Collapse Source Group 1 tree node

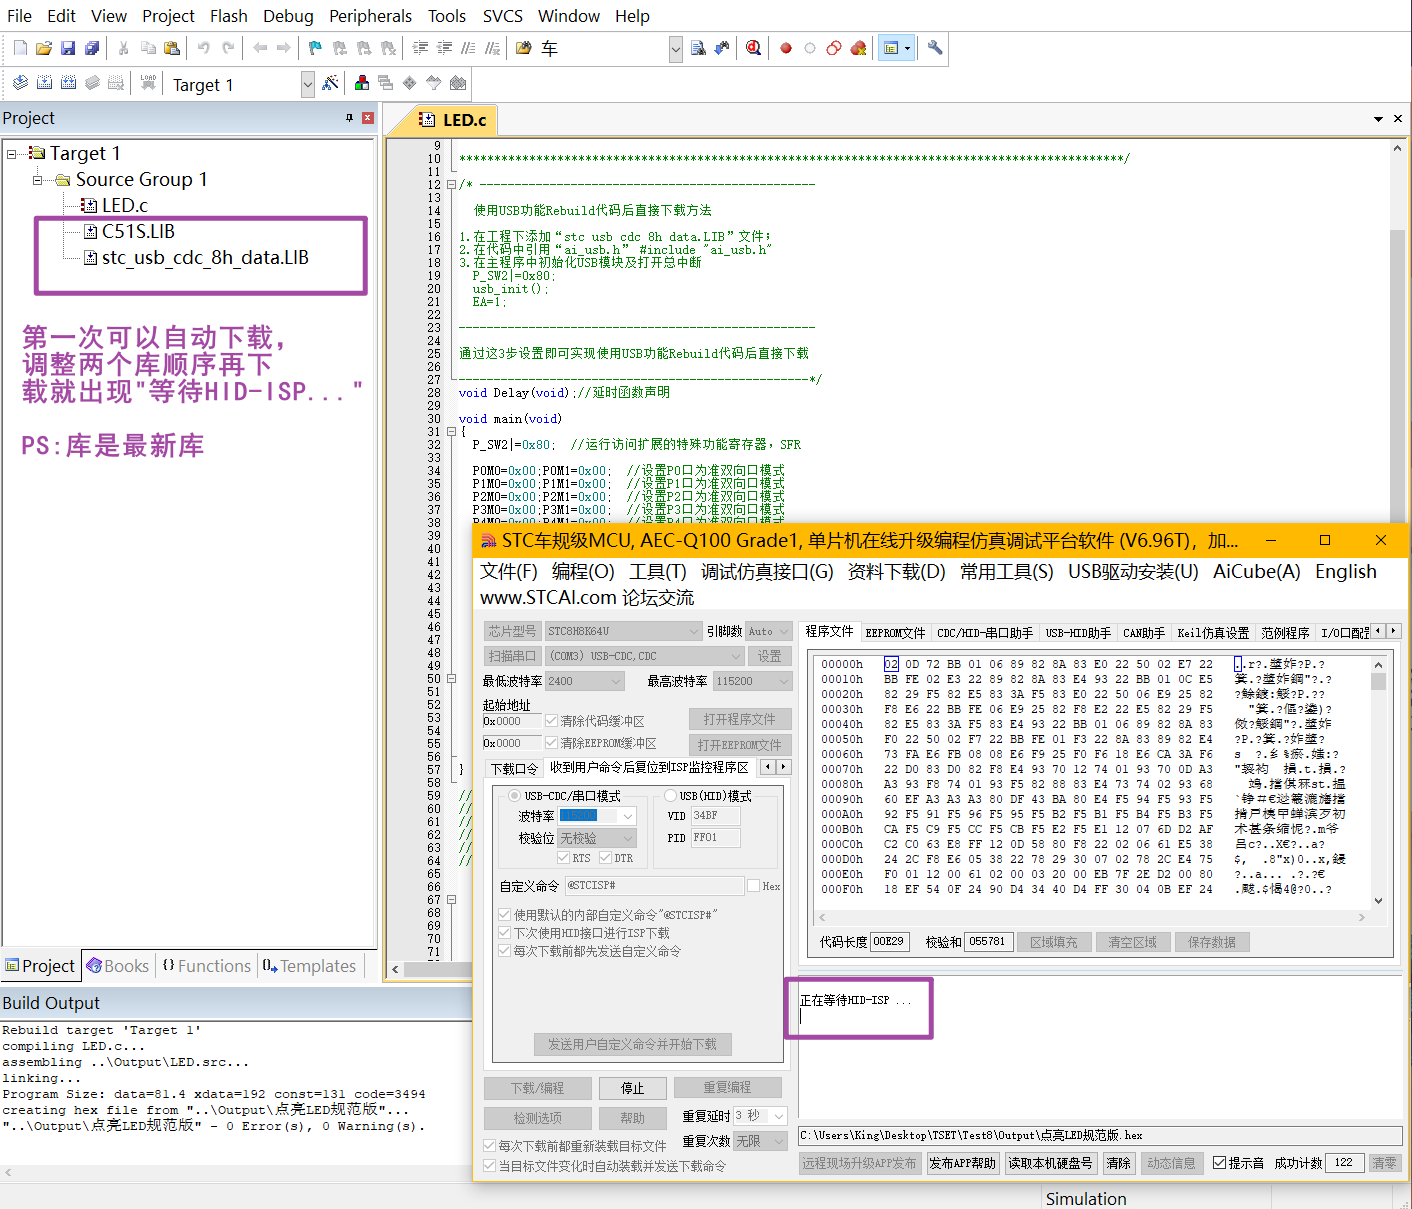pyautogui.click(x=38, y=180)
